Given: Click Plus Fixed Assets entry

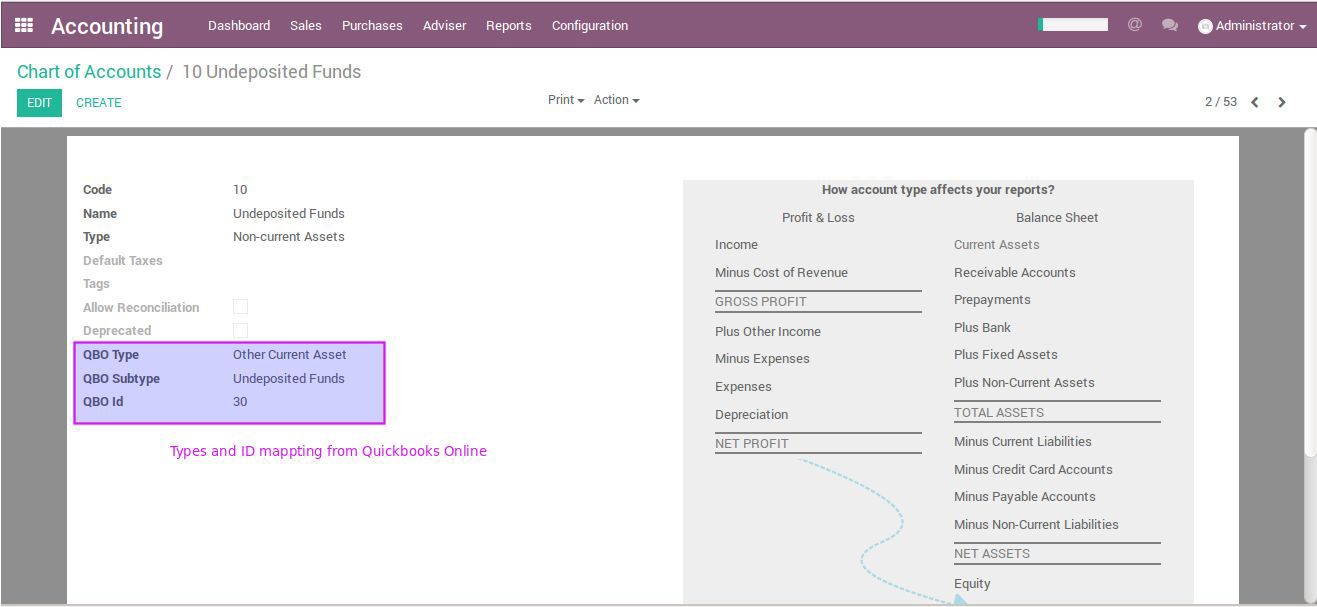Looking at the screenshot, I should 1006,354.
